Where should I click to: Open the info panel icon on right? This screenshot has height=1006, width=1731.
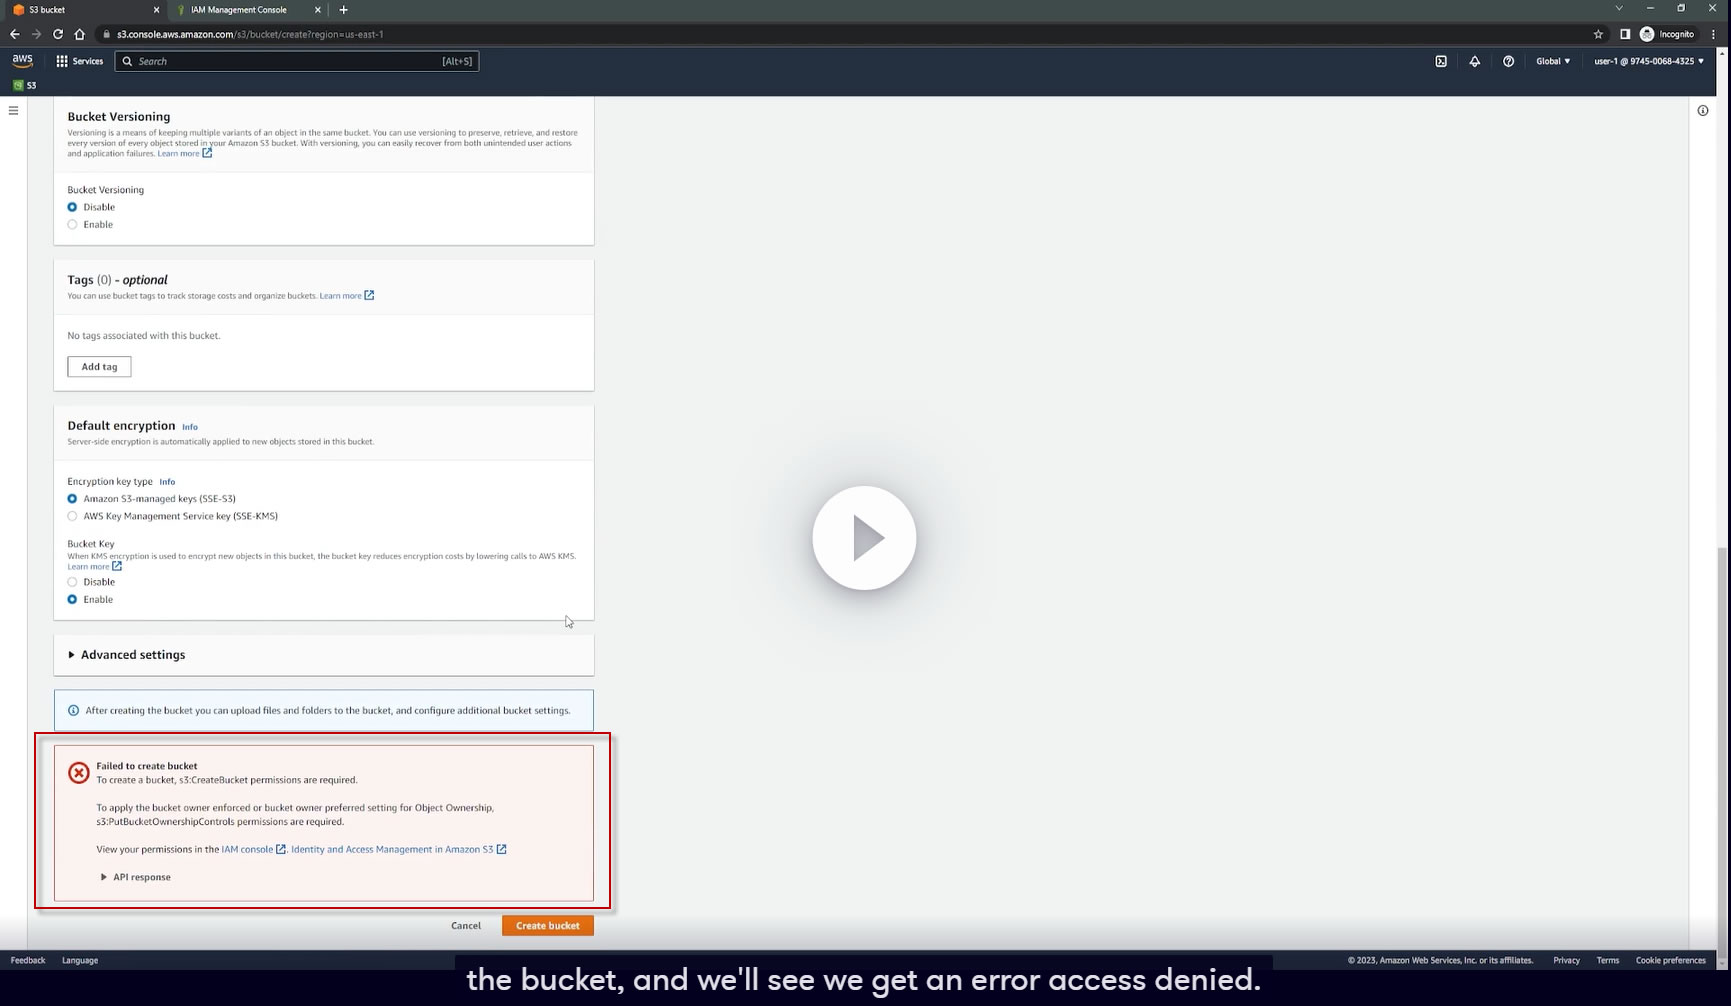pos(1703,110)
